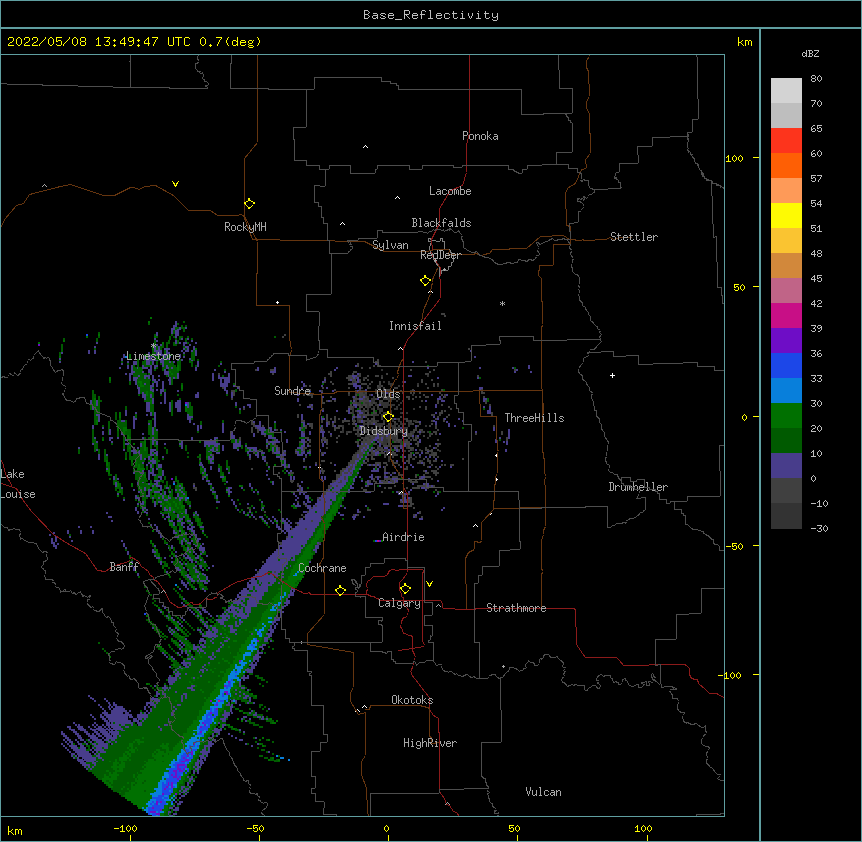This screenshot has height=842, width=862.
Task: Click the Cochrane label
Action: coord(322,568)
